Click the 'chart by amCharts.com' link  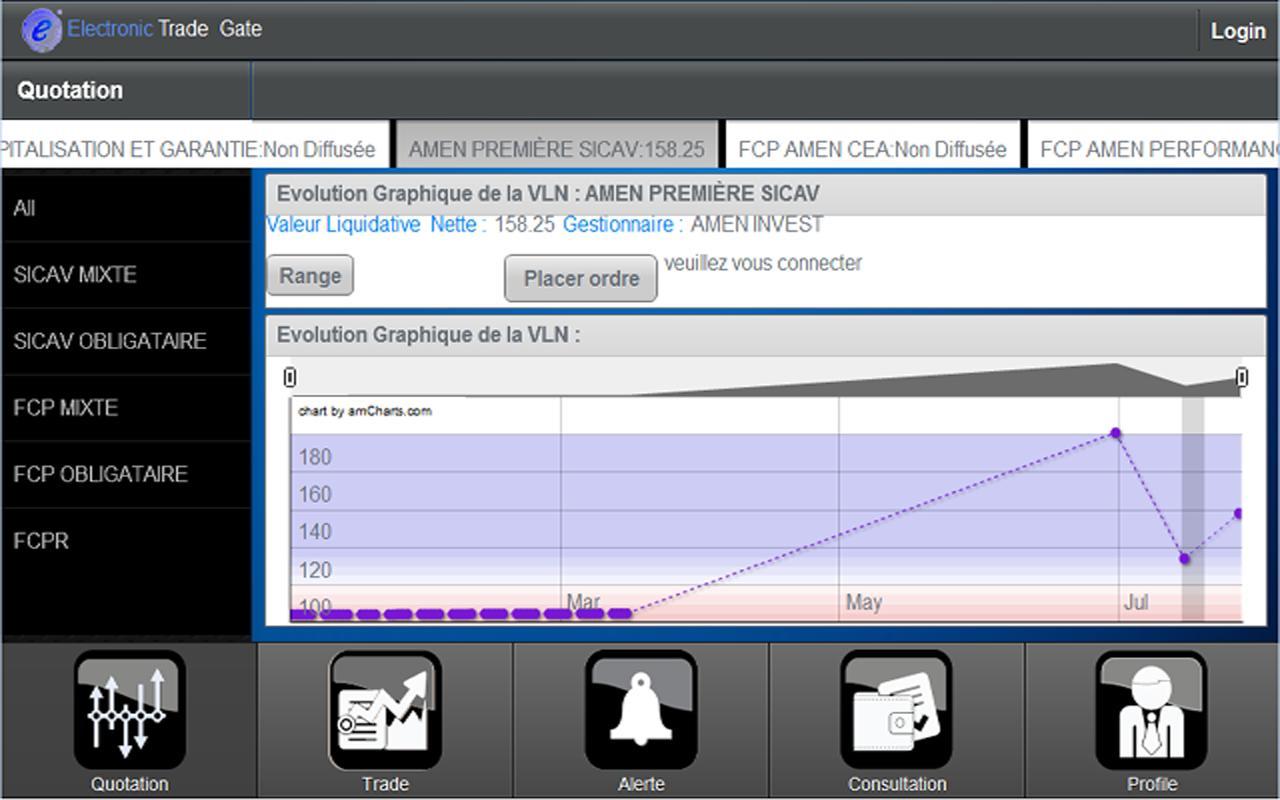[x=365, y=411]
